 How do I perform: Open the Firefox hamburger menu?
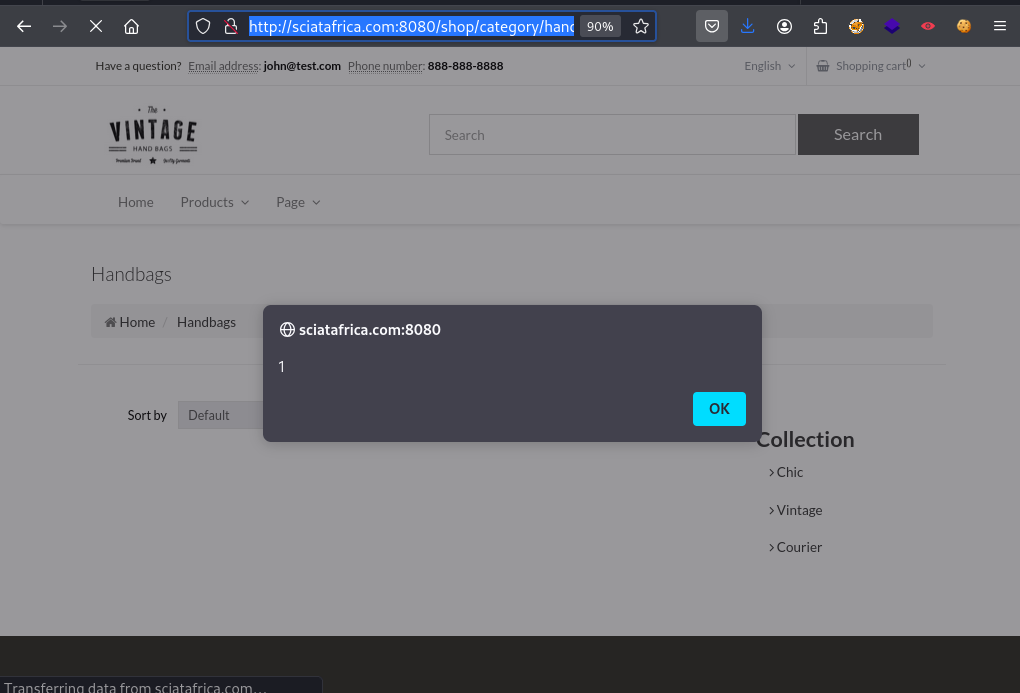[999, 27]
